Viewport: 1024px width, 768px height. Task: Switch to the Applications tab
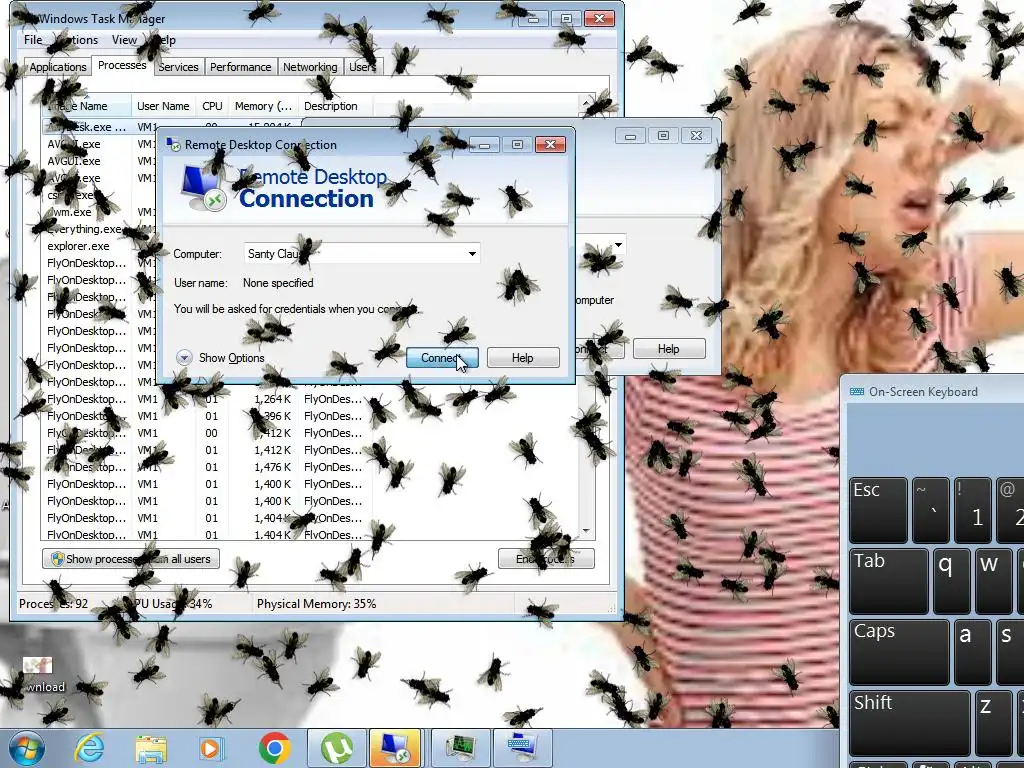pyautogui.click(x=57, y=67)
